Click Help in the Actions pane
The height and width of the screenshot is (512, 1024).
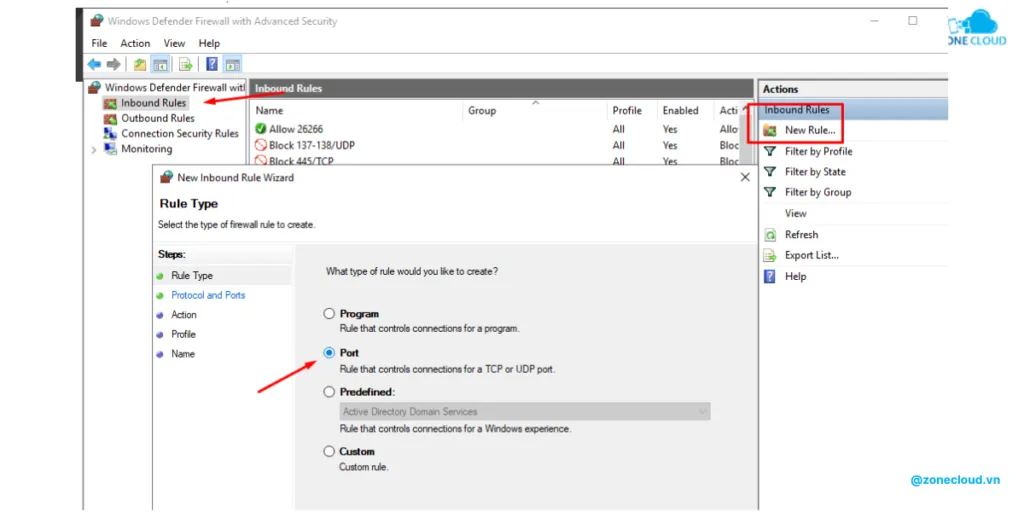[795, 276]
